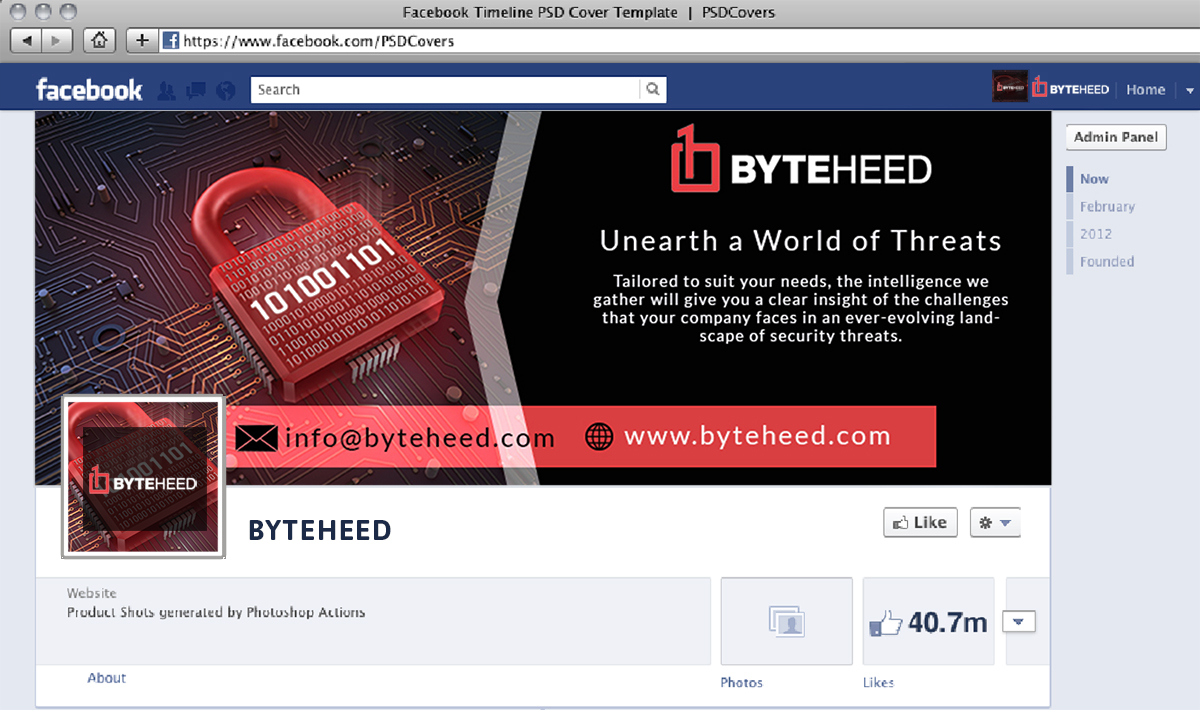
Task: Click the envelope email icon on cover
Action: tap(256, 438)
